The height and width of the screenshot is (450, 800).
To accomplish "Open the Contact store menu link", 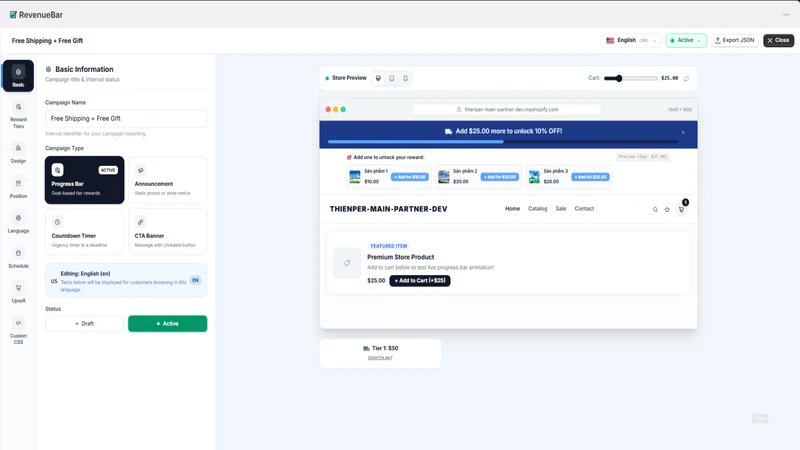I will coord(584,209).
